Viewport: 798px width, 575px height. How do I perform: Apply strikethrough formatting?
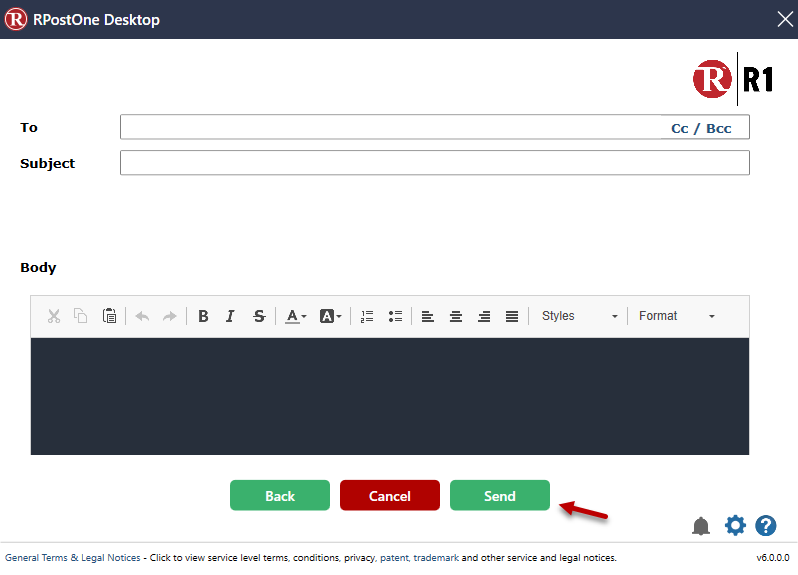(259, 317)
